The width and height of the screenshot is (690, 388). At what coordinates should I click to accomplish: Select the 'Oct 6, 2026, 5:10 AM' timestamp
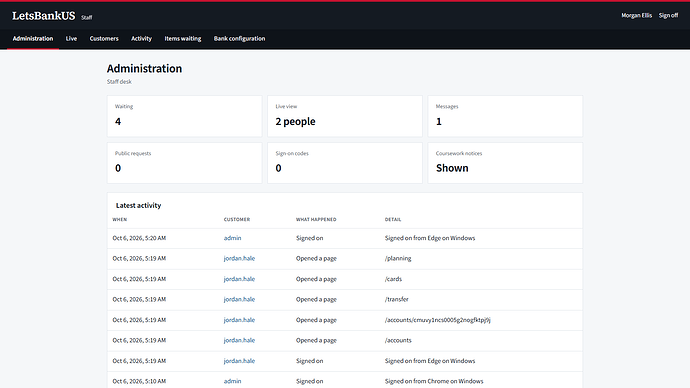pyautogui.click(x=139, y=381)
